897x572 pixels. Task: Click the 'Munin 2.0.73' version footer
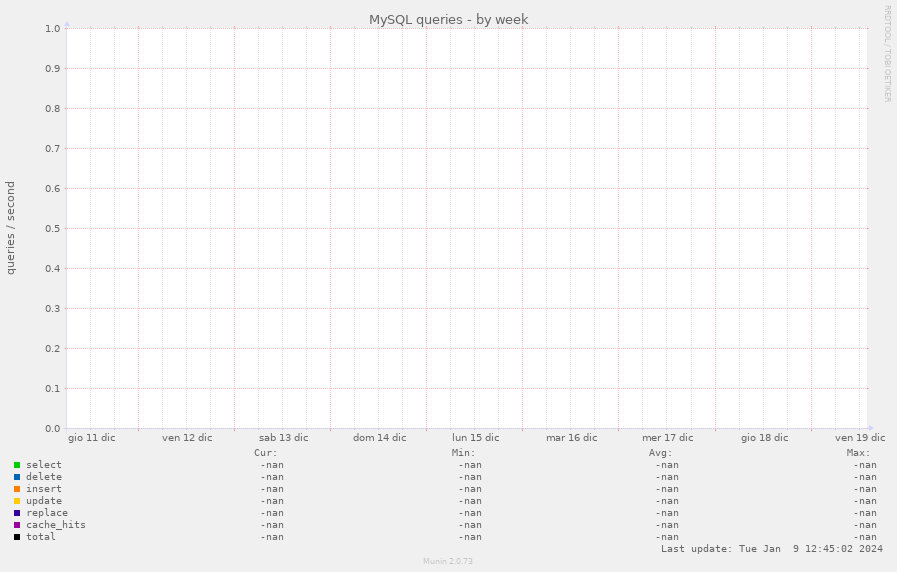coord(448,561)
